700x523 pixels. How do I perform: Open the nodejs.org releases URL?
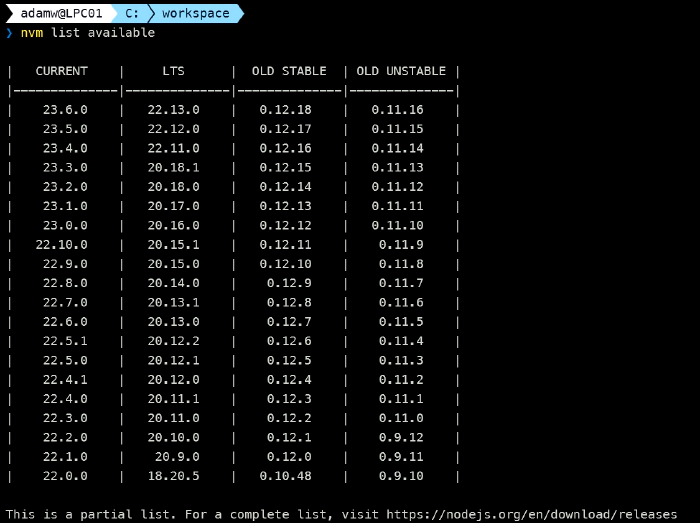pos(545,515)
